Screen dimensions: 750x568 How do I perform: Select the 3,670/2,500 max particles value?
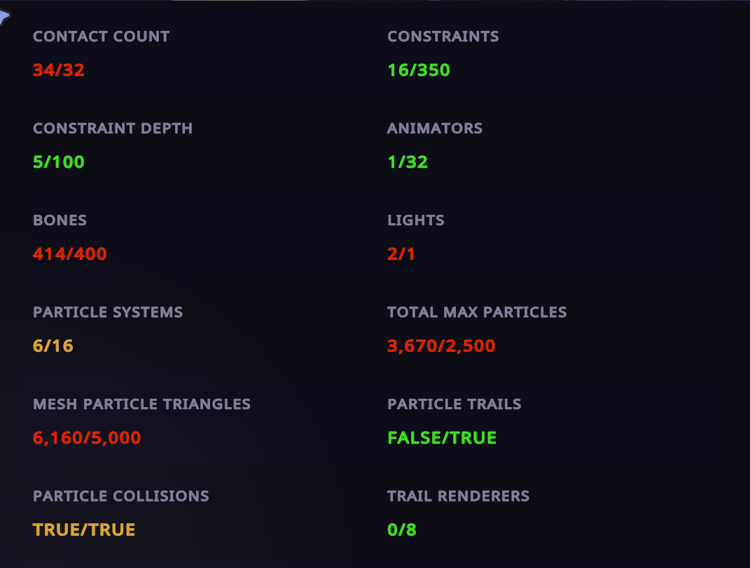tap(441, 346)
